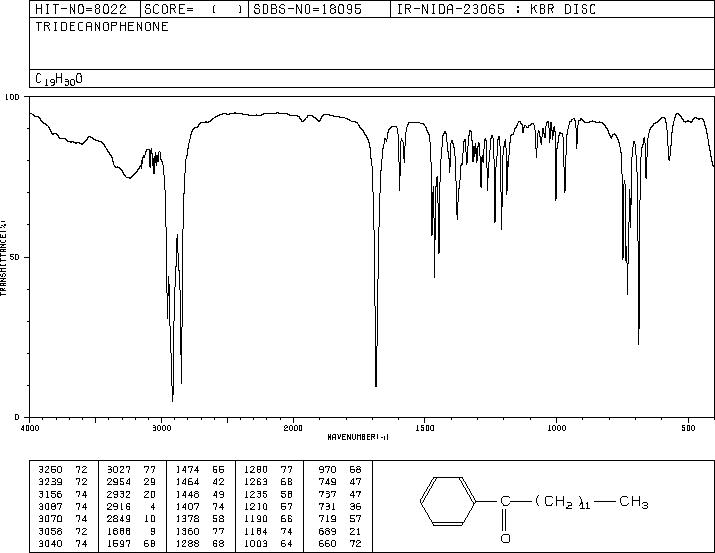
Task: Click the 50 tick label on the y-axis
Action: [x=15, y=257]
